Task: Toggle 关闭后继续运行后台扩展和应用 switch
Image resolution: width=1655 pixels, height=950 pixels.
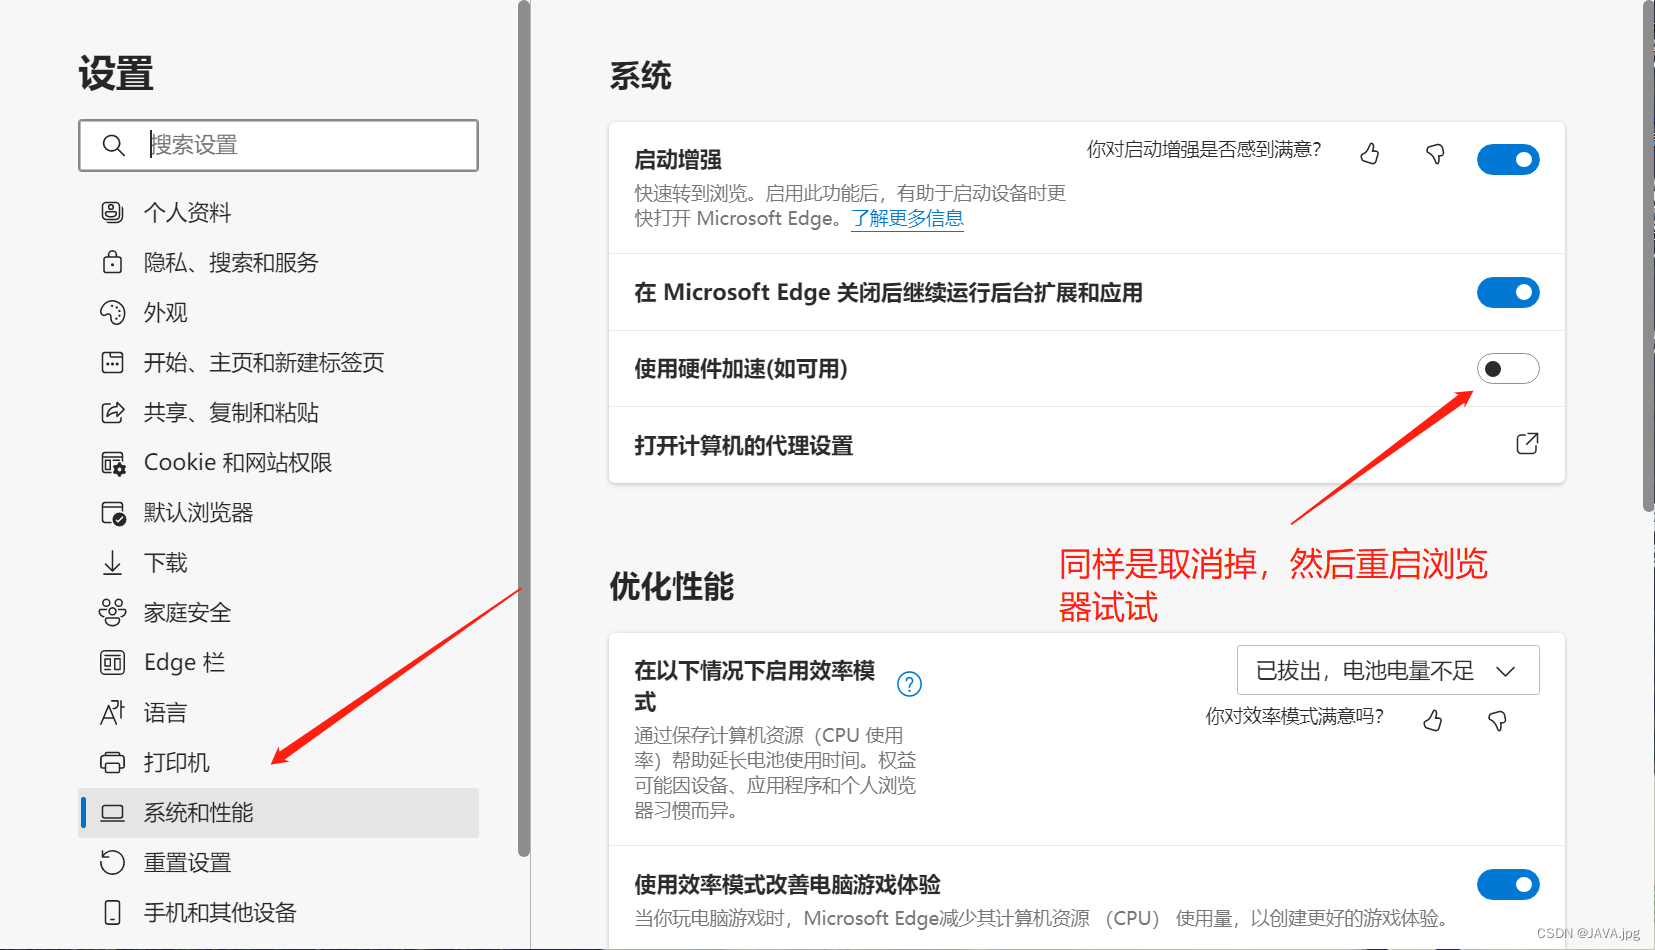Action: [1508, 292]
